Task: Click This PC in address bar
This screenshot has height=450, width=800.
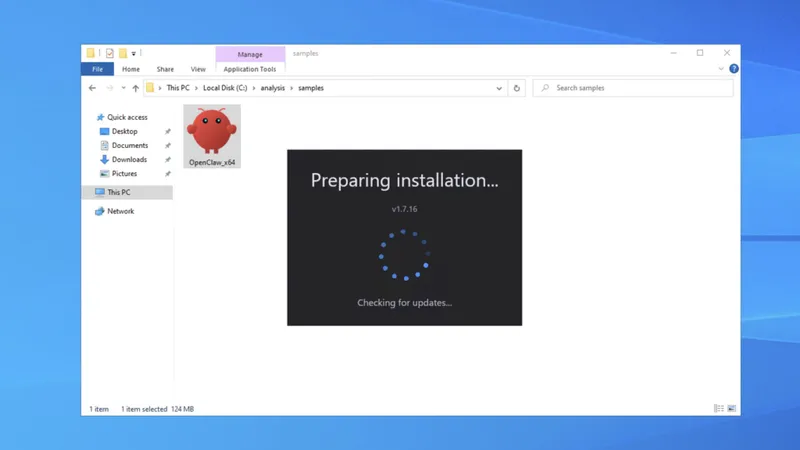Action: [x=178, y=88]
